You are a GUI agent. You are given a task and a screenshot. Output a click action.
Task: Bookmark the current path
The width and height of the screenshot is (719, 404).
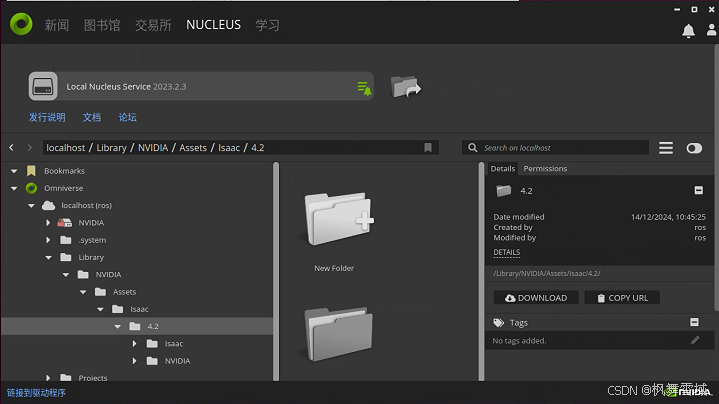428,148
